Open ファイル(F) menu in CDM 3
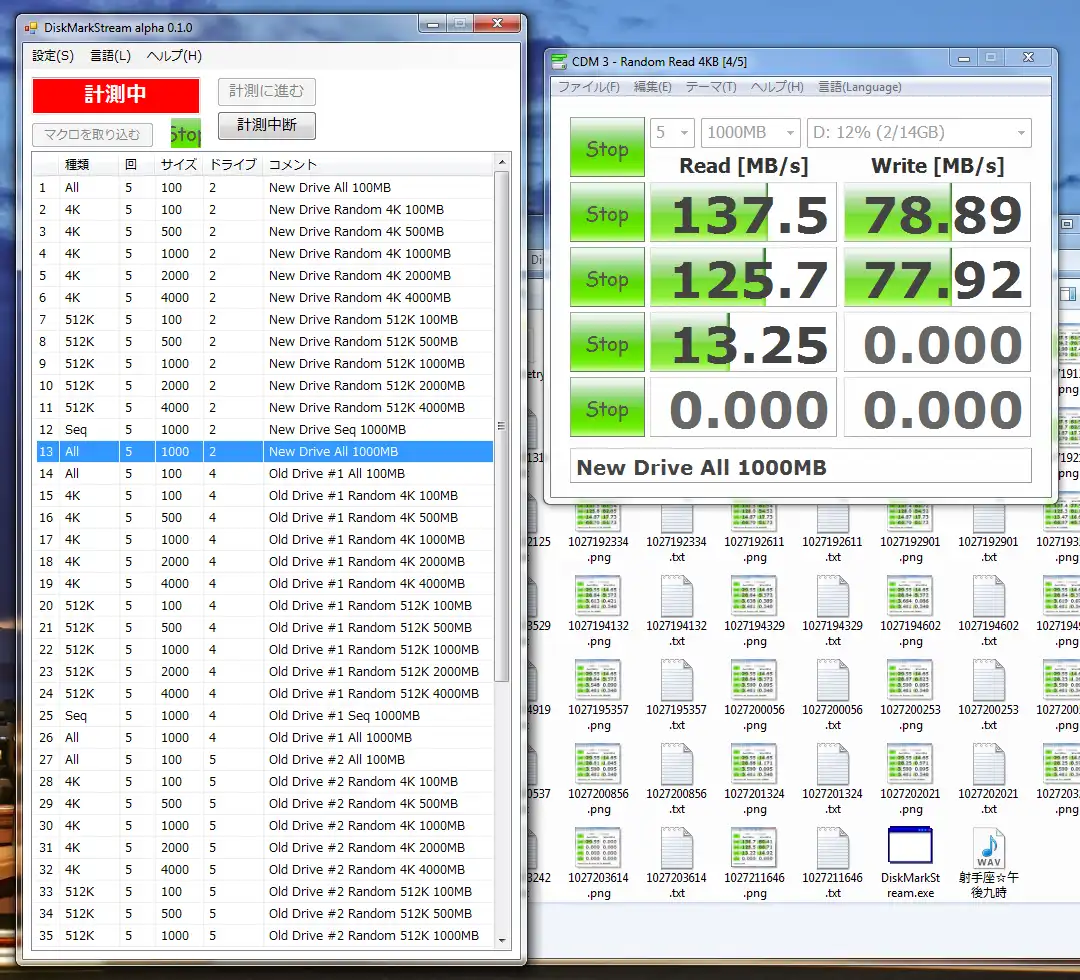The image size is (1080, 980). [588, 87]
